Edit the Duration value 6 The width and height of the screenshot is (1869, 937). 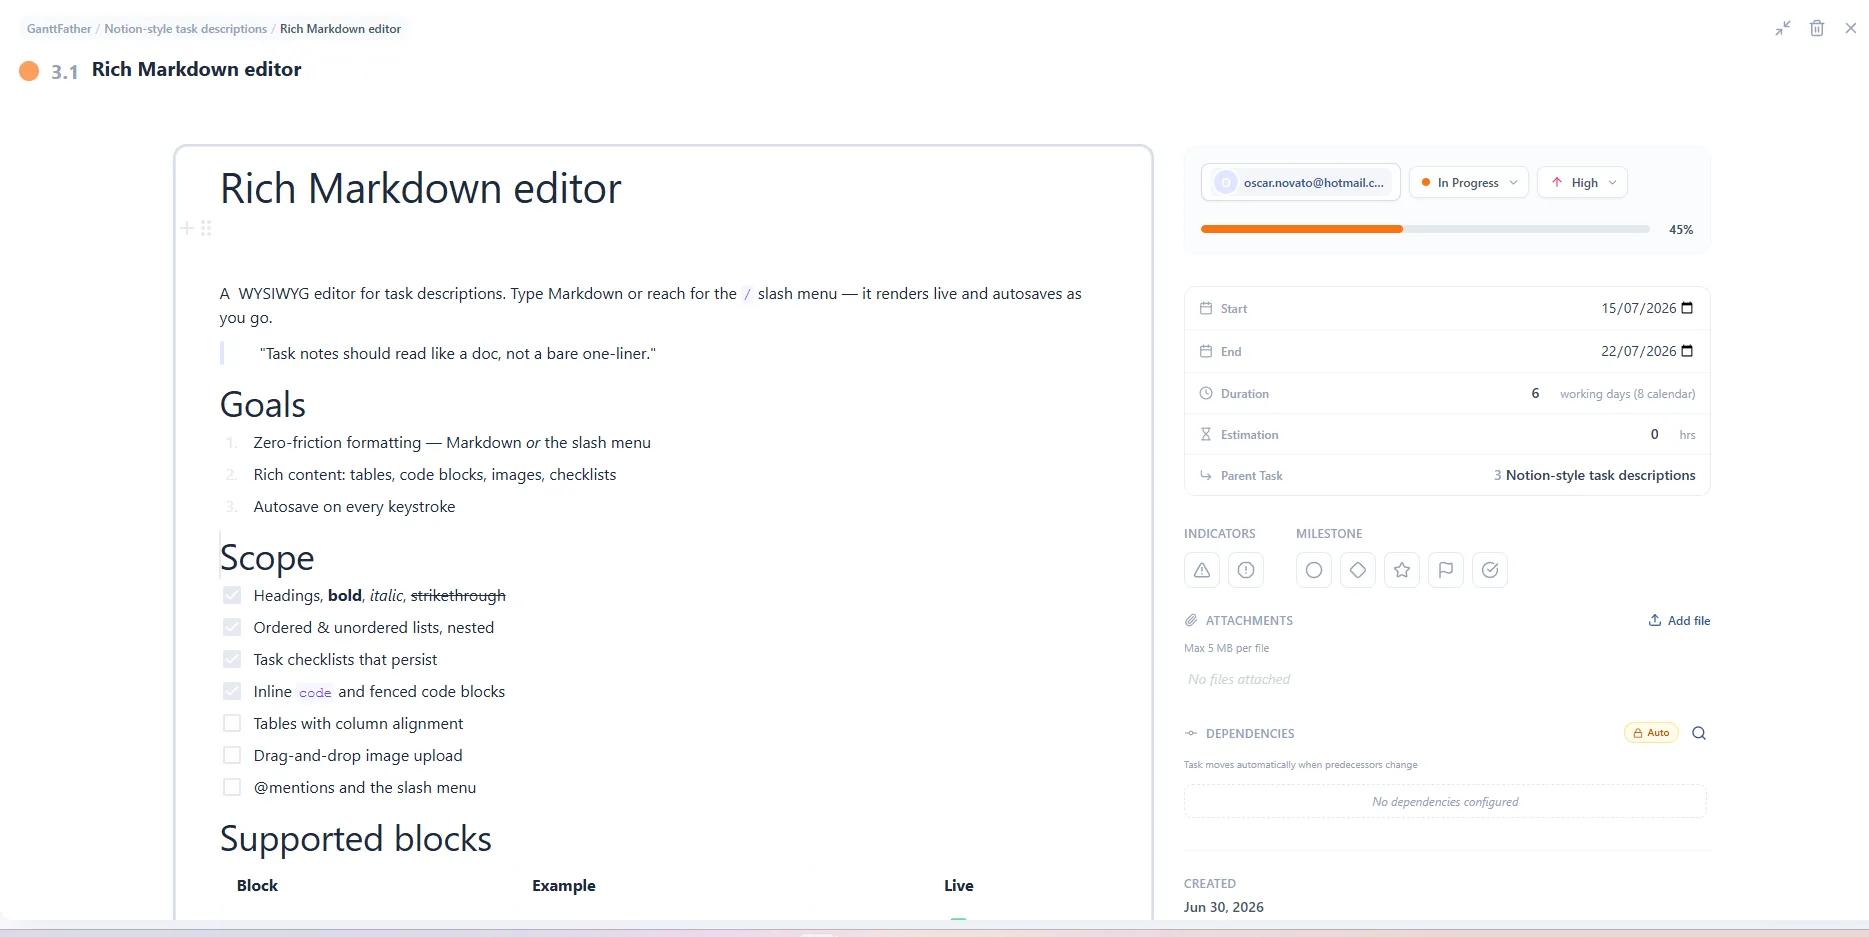pyautogui.click(x=1535, y=394)
